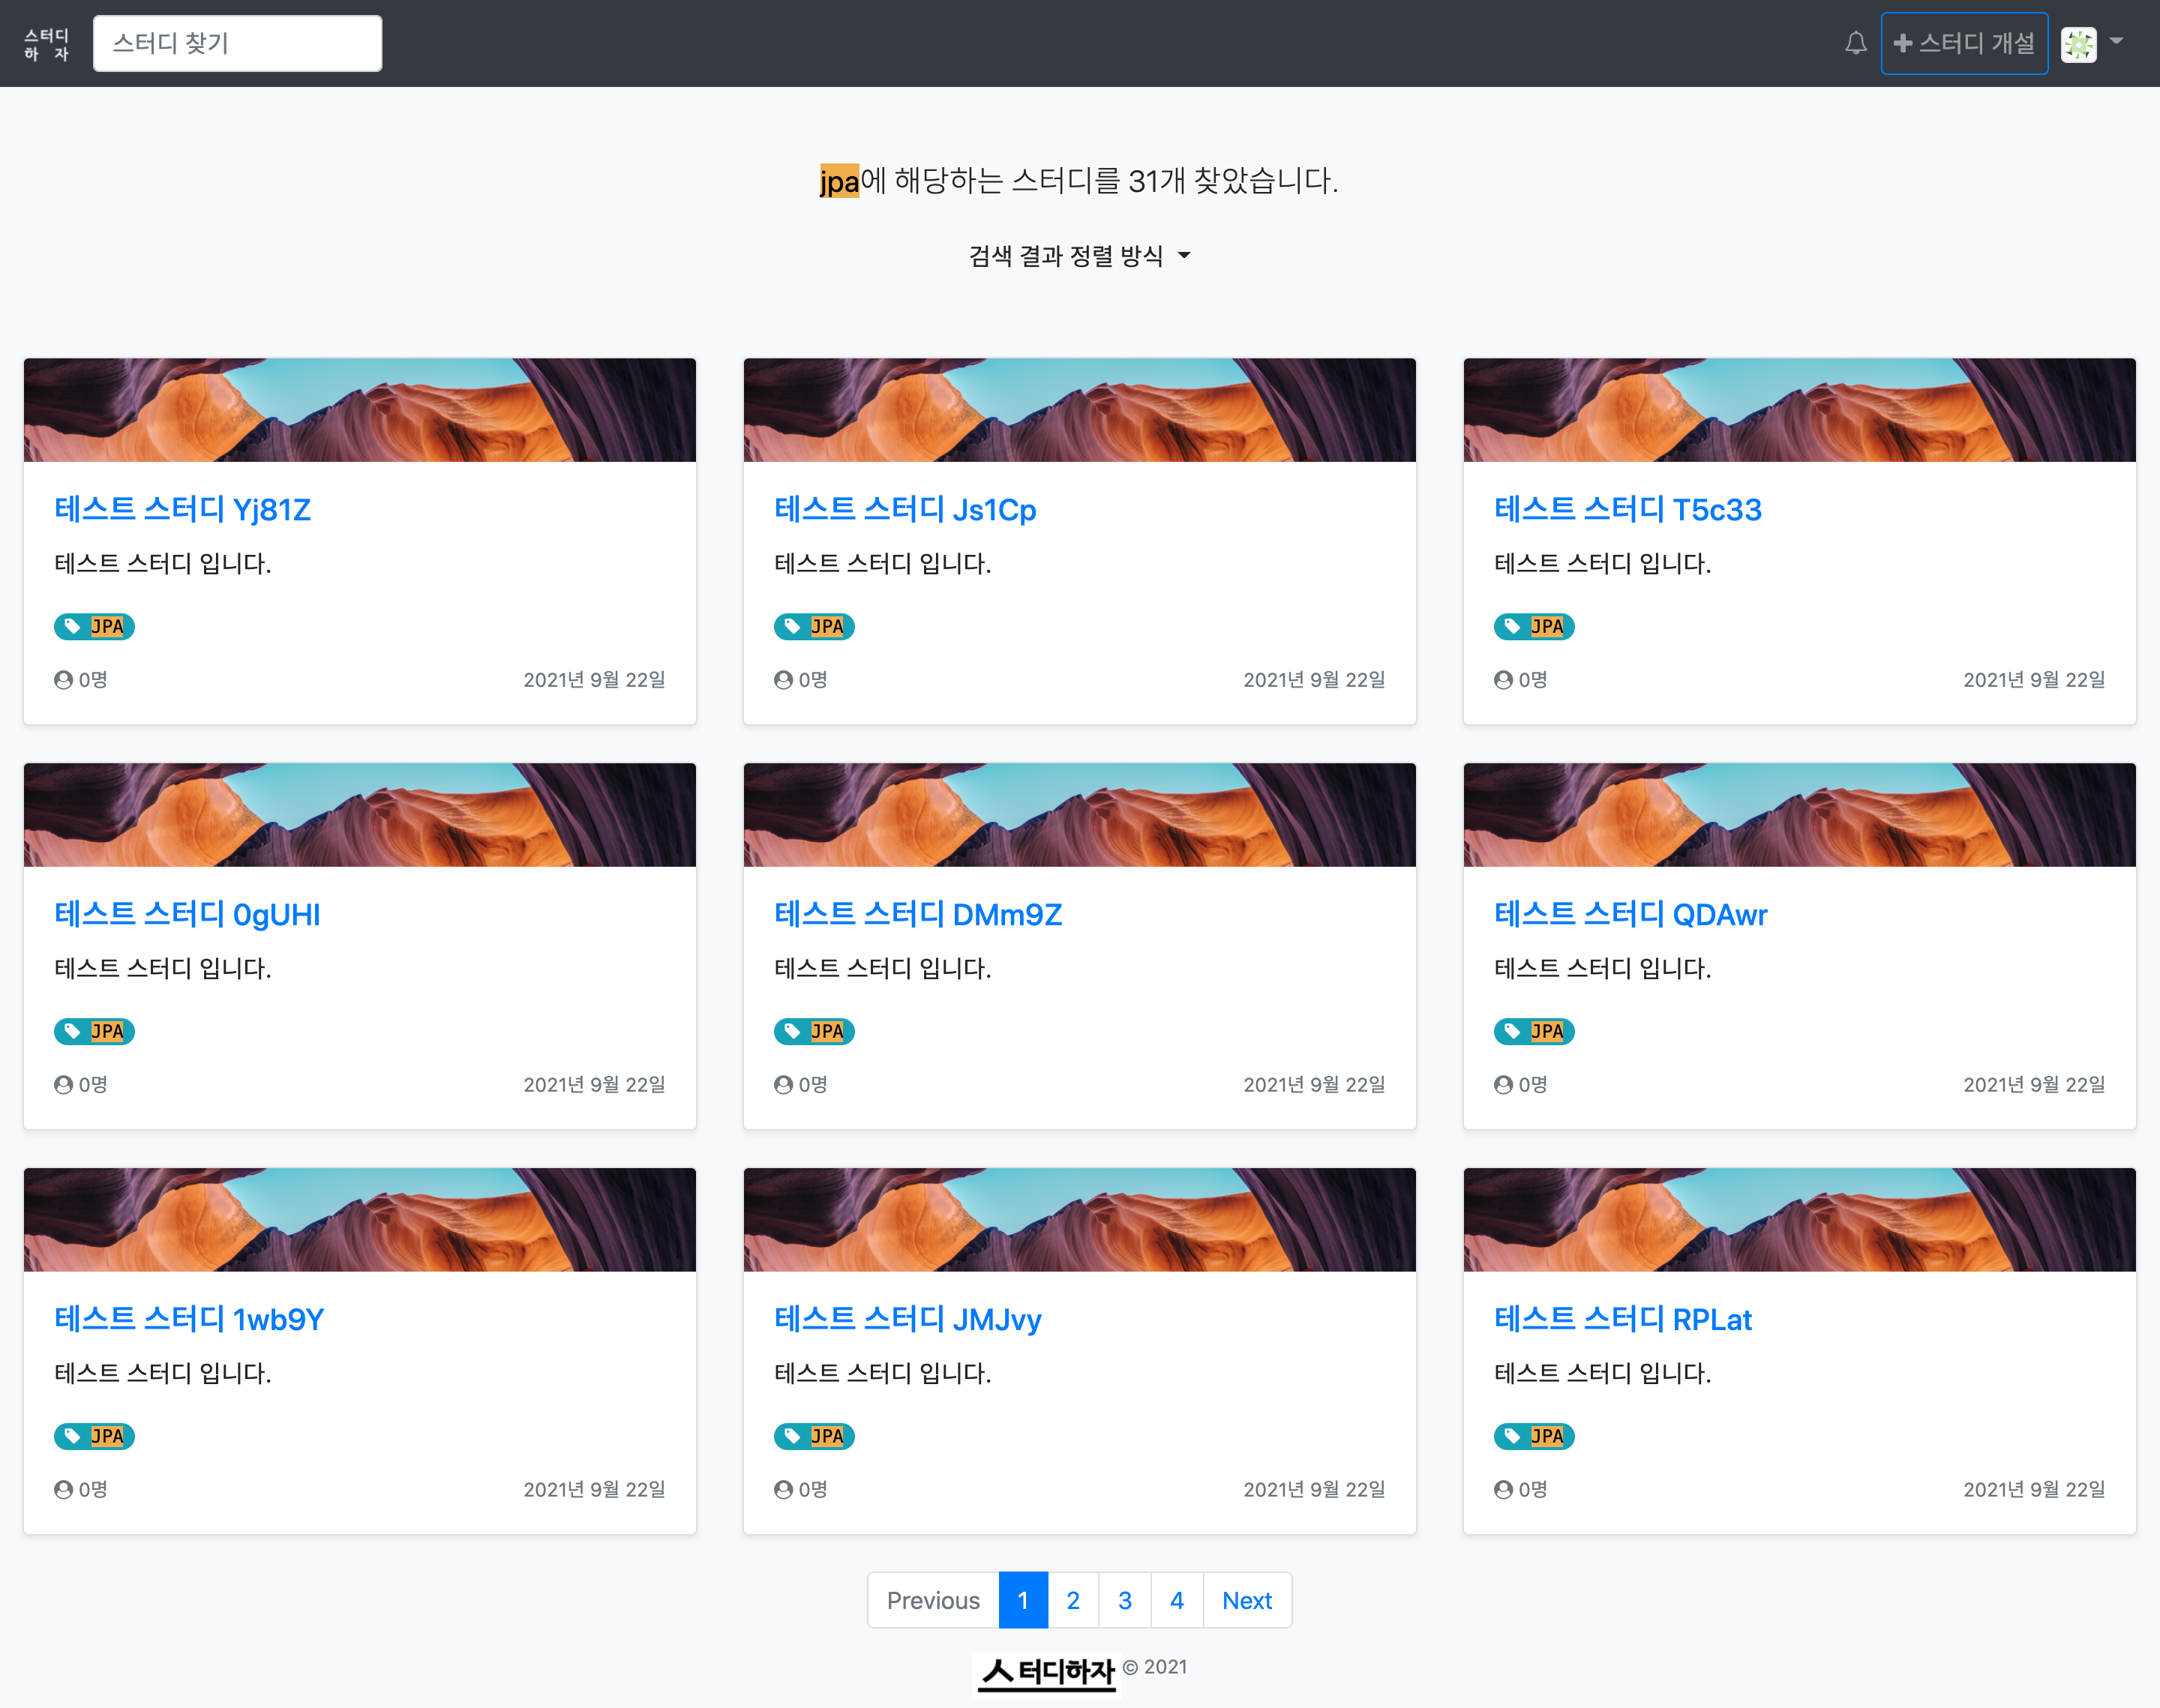
Task: Open 테스트 스터디 T5c33 link
Action: [x=1628, y=509]
